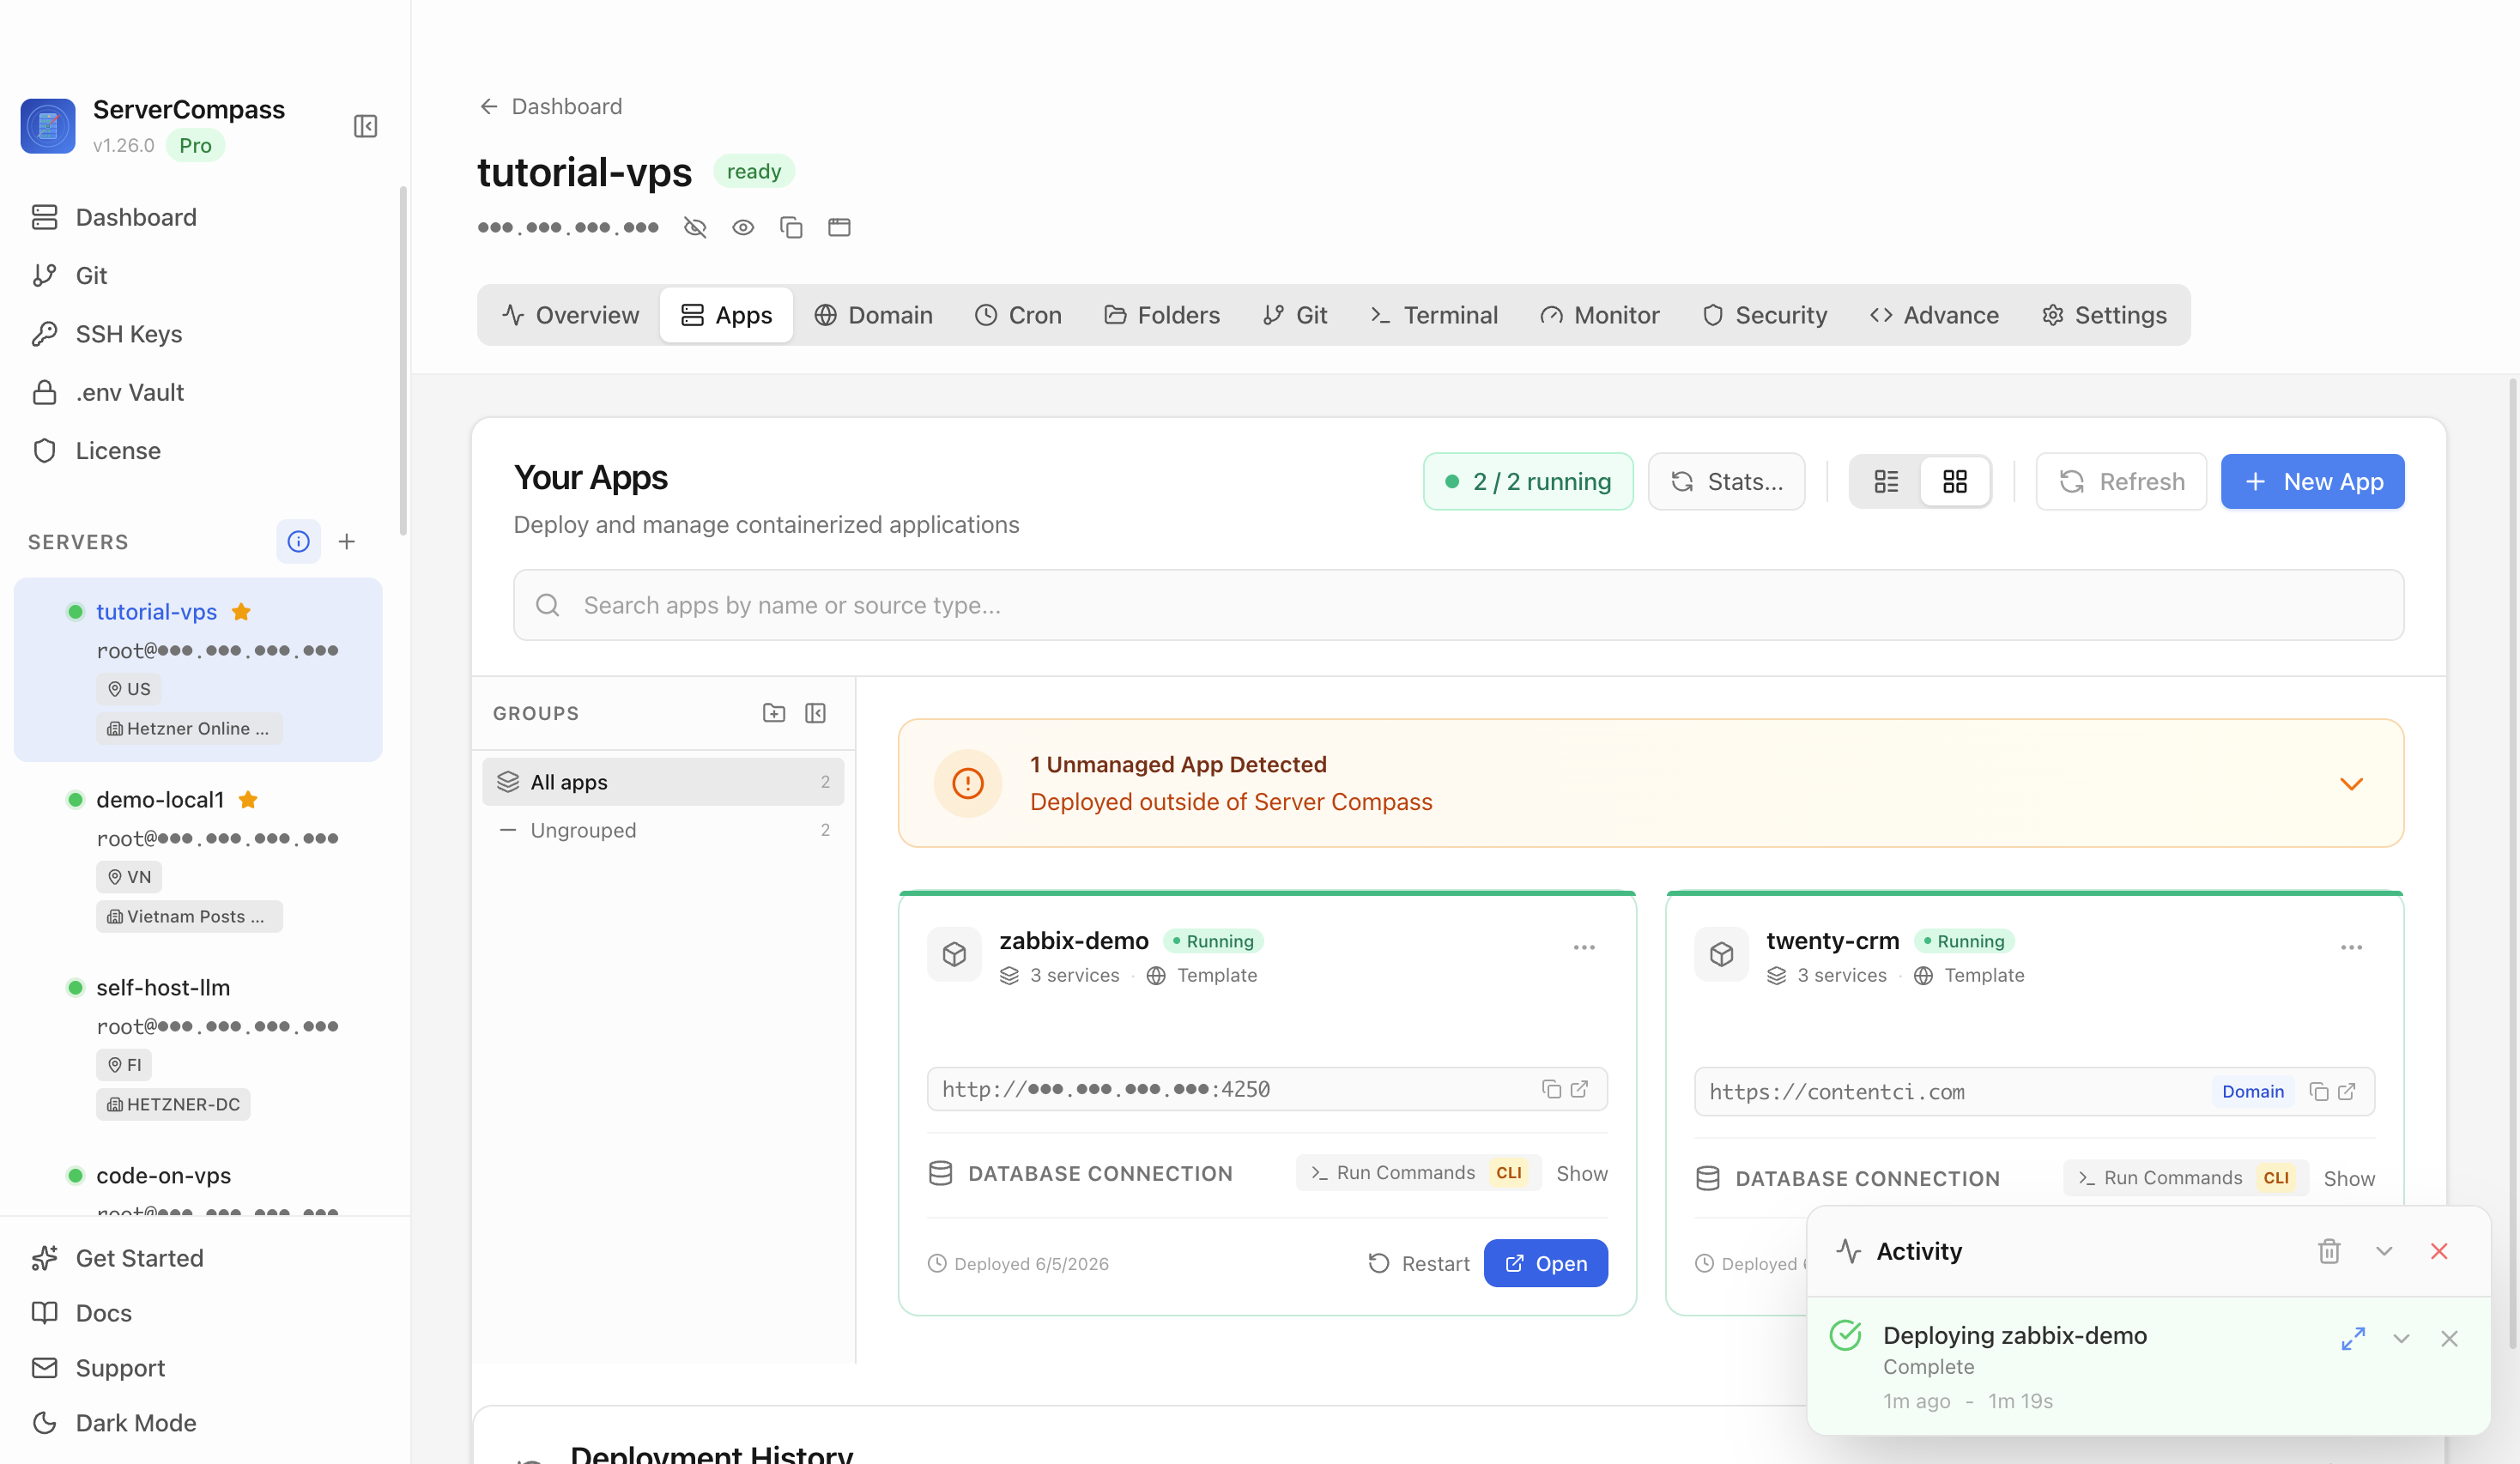Image resolution: width=2520 pixels, height=1464 pixels.
Task: Open twenty-crm more options menu
Action: (x=2352, y=947)
